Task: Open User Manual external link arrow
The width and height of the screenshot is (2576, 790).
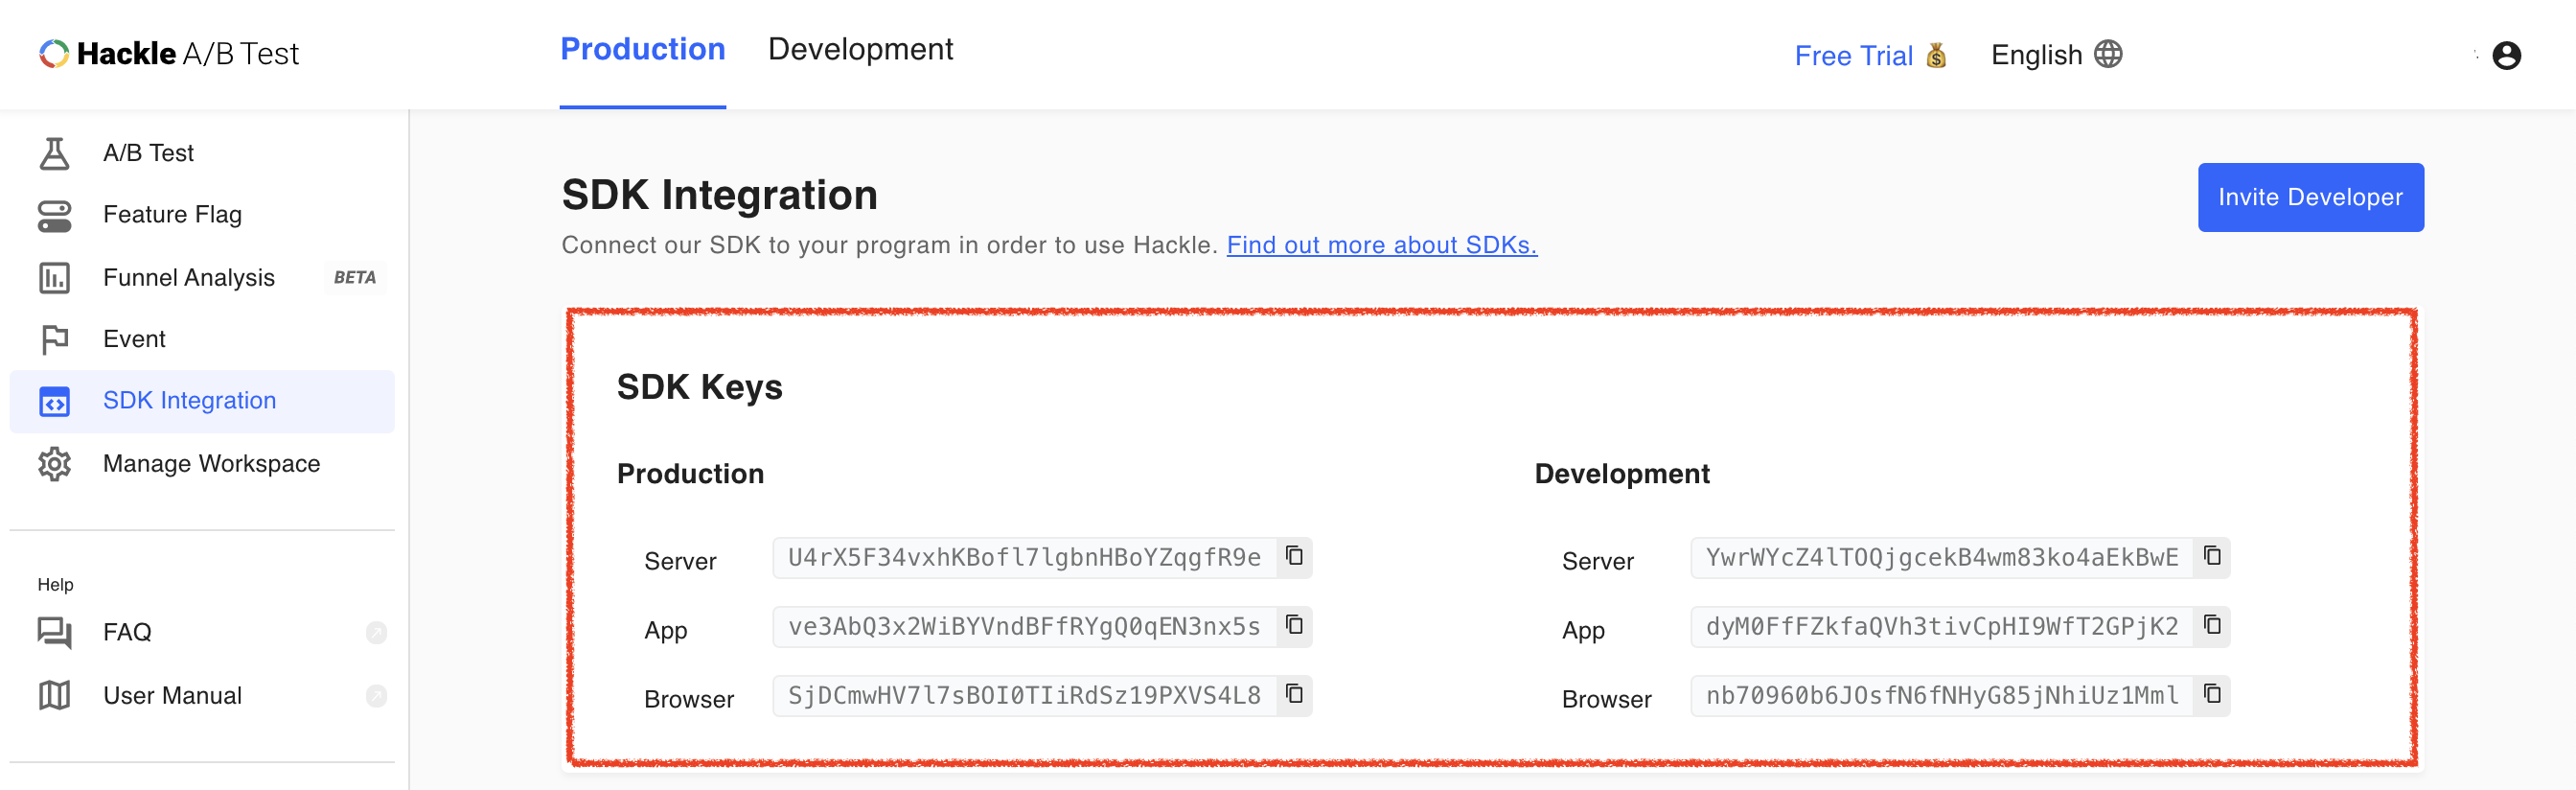Action: pyautogui.click(x=376, y=696)
